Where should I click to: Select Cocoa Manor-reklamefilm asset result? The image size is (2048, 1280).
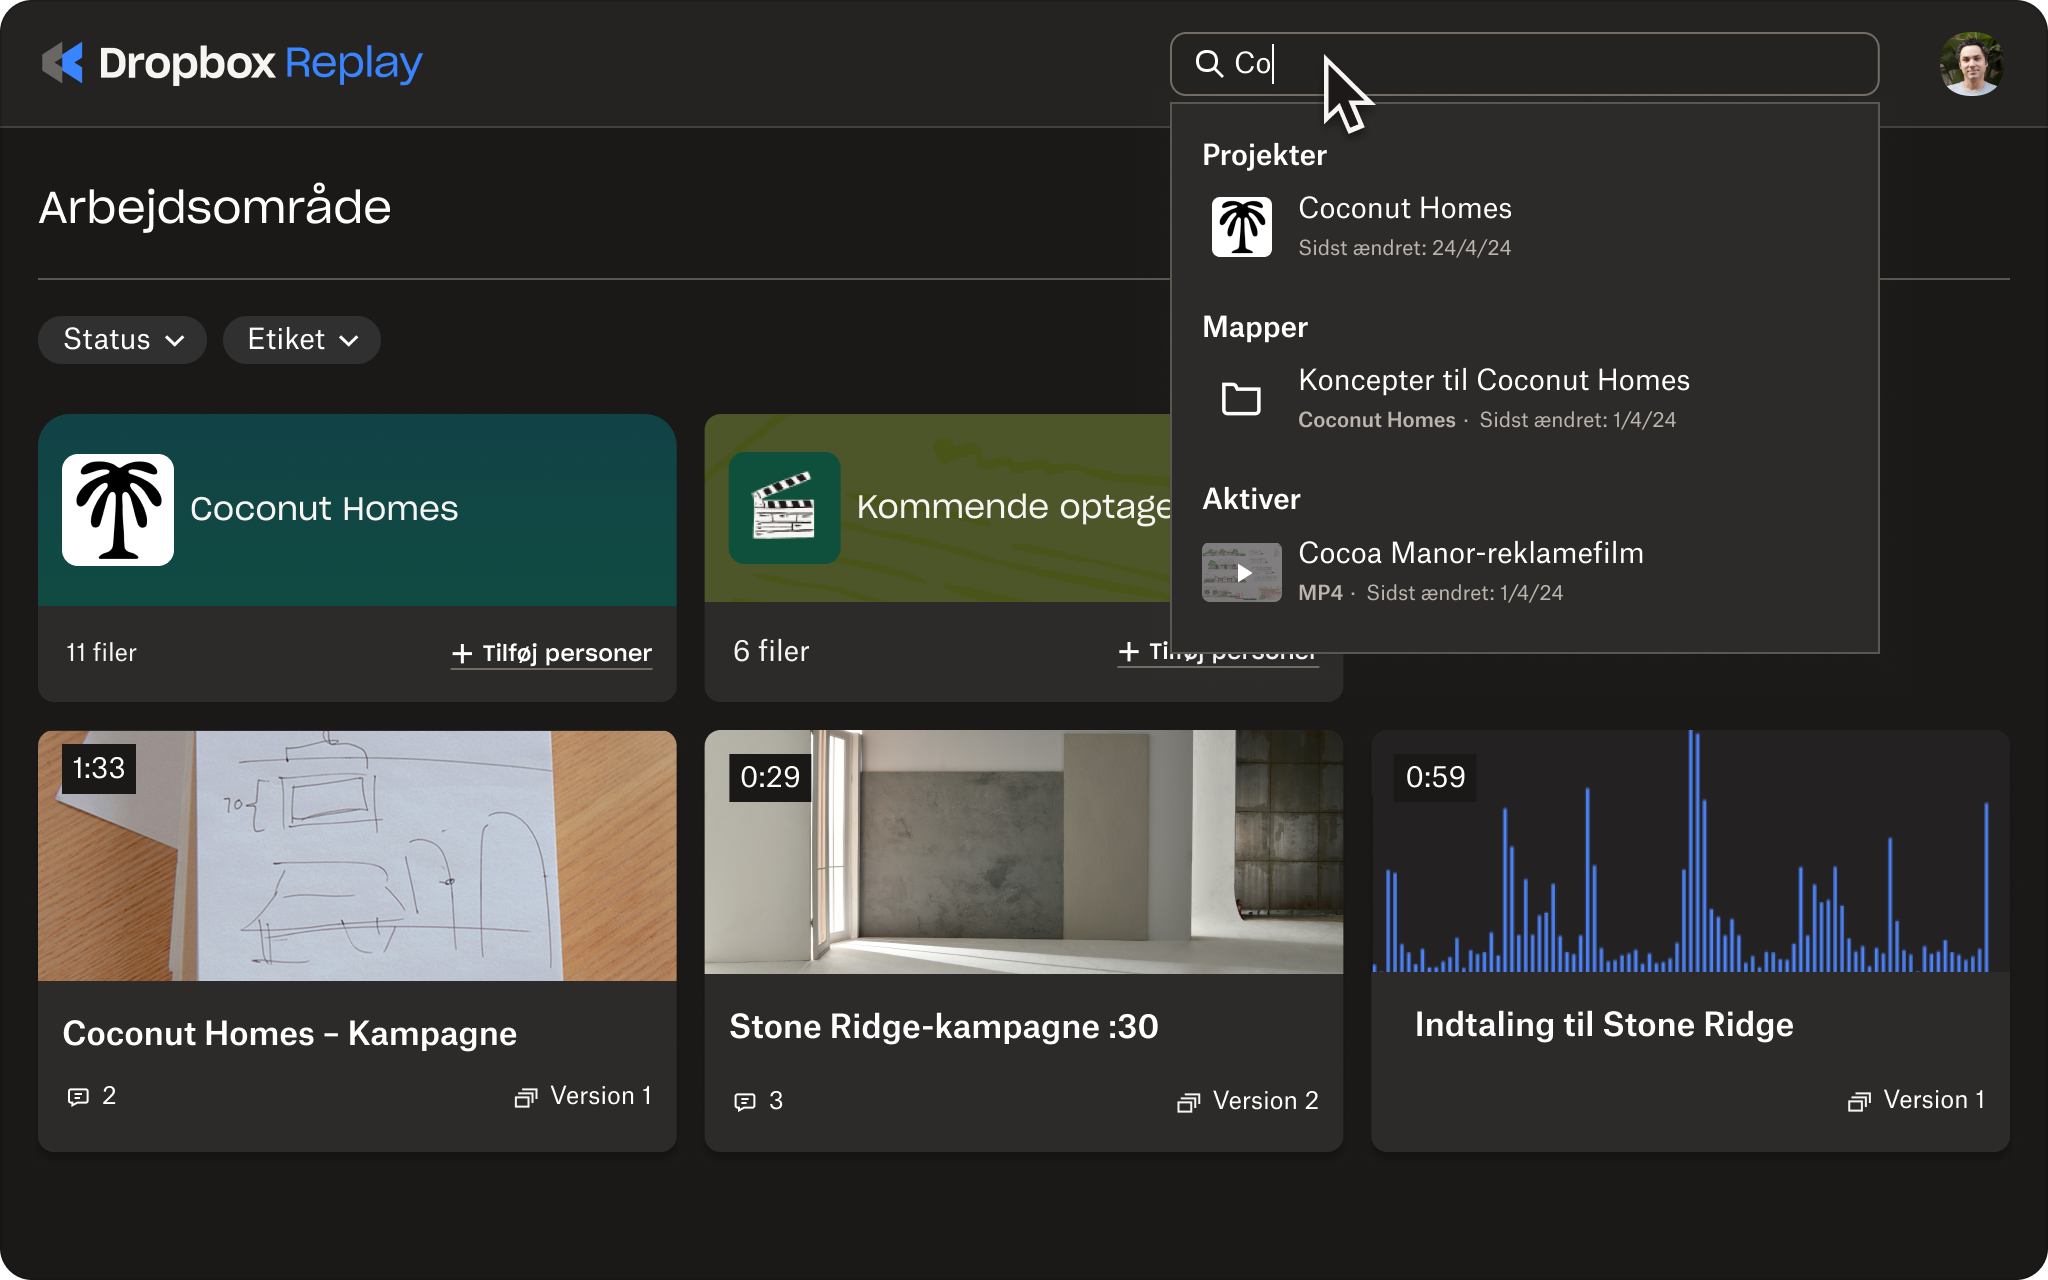(x=1524, y=572)
